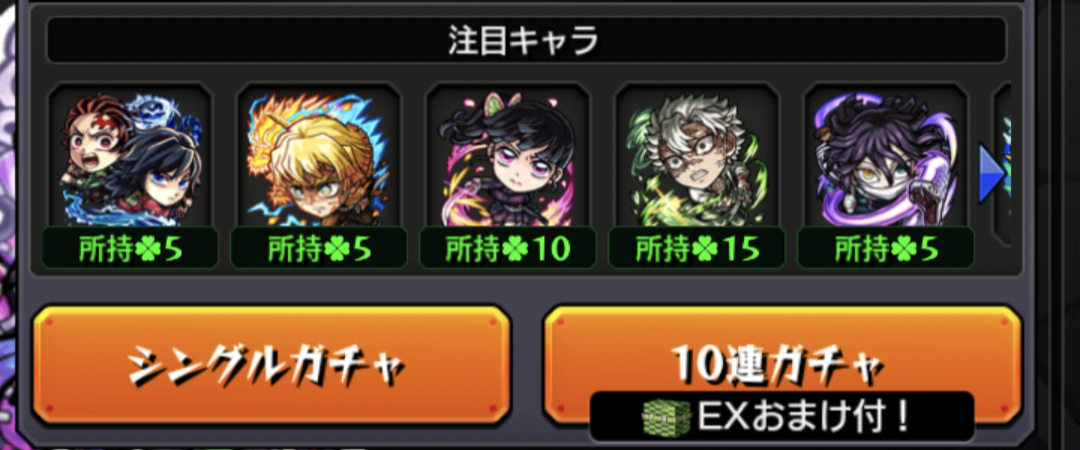Select the Tanjiro and Giyu character icon
1080x450 pixels.
130,156
